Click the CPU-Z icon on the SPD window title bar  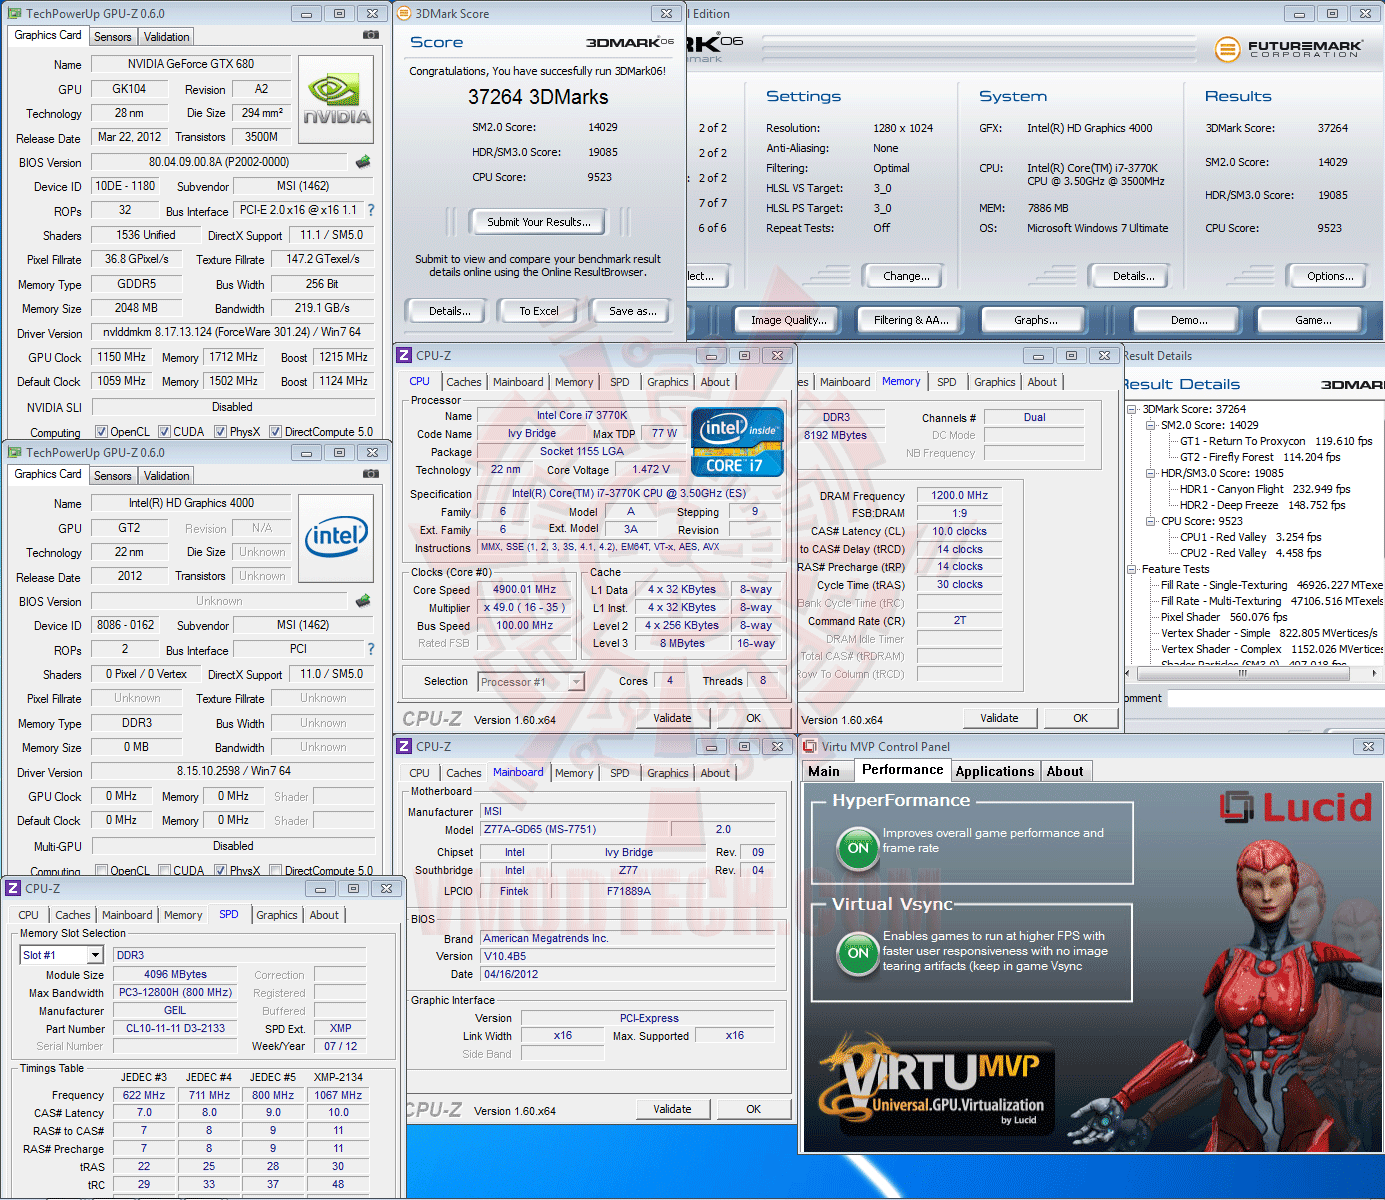pyautogui.click(x=13, y=888)
